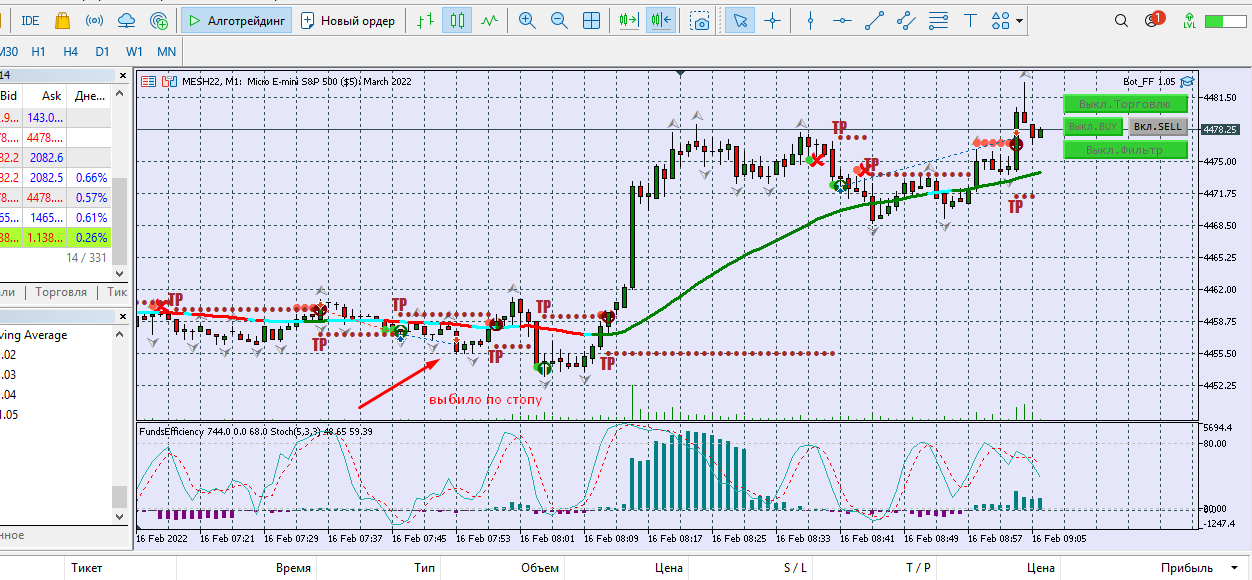The height and width of the screenshot is (580, 1252).
Task: Click the add-cloud icon next to Algo Trading
Action: pos(158,20)
